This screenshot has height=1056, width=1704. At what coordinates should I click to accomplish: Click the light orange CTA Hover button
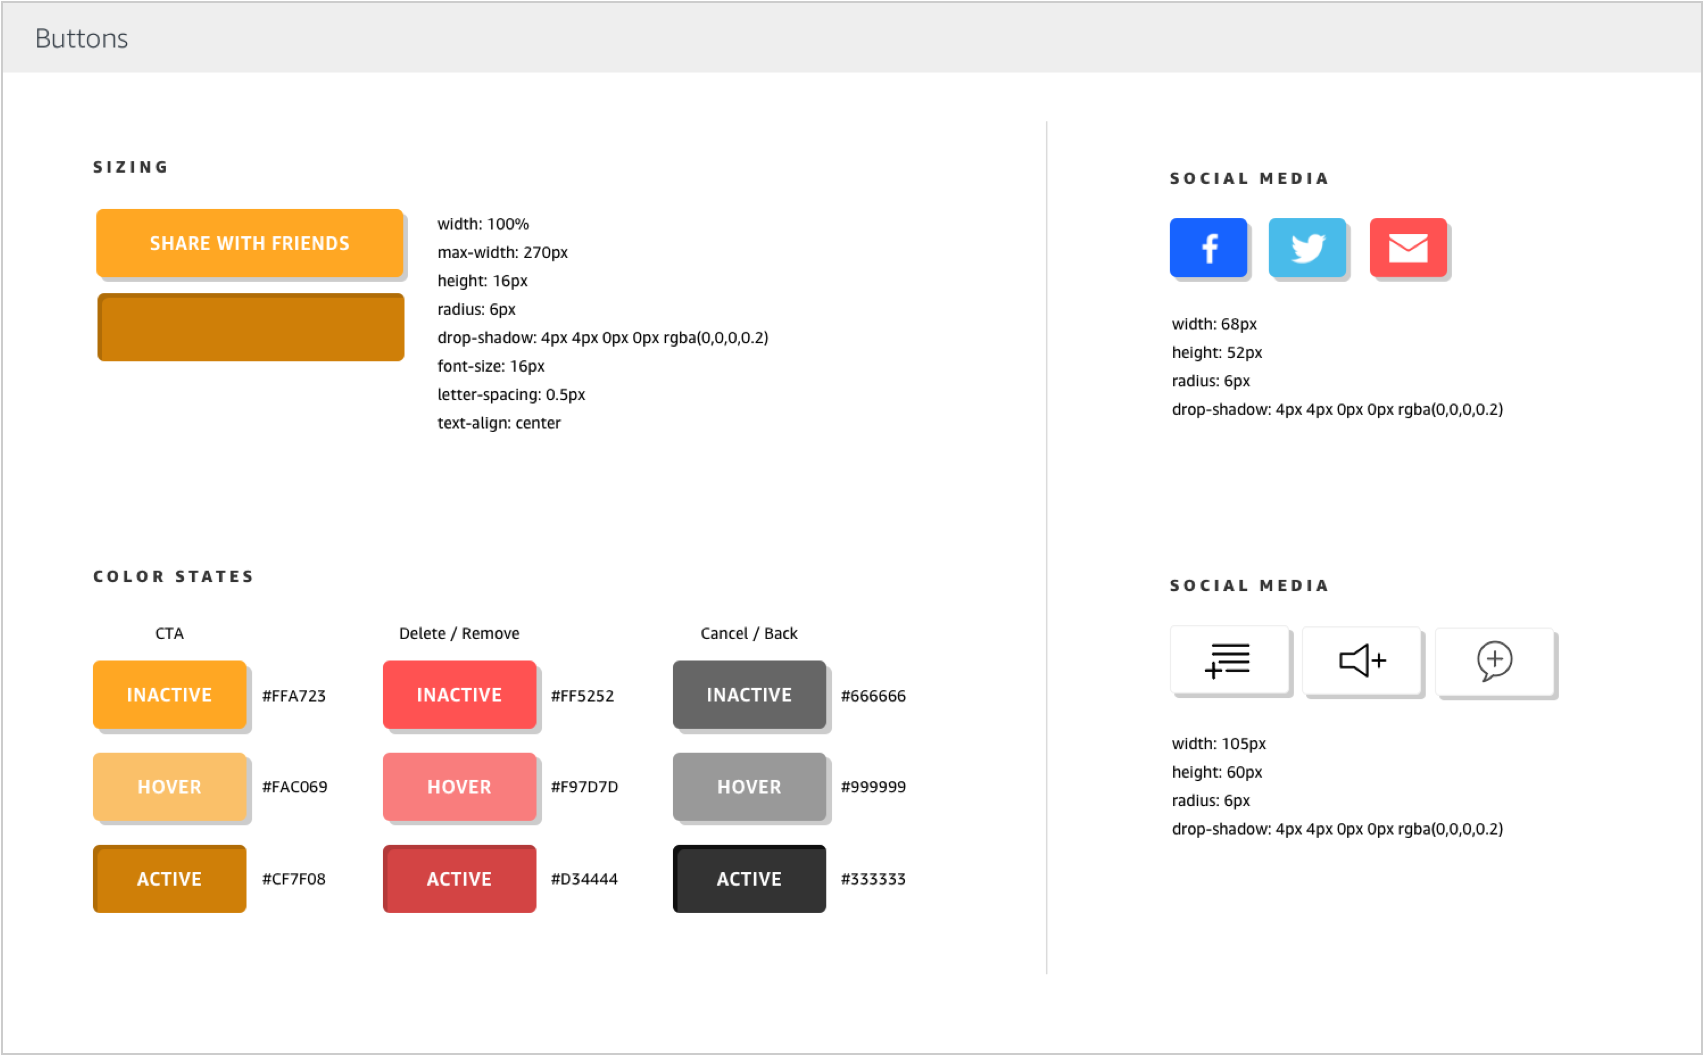tap(169, 787)
